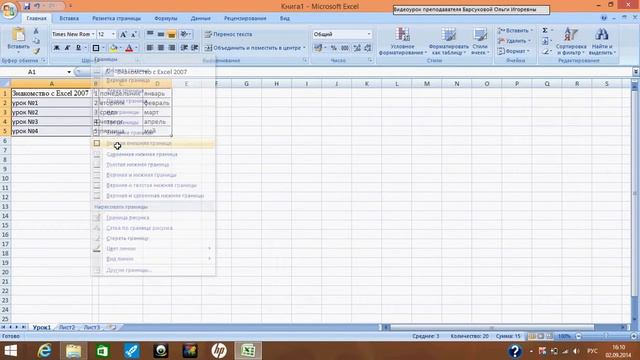
Task: Click the Undo arrow in quick access toolbar
Action: [x=37, y=6]
